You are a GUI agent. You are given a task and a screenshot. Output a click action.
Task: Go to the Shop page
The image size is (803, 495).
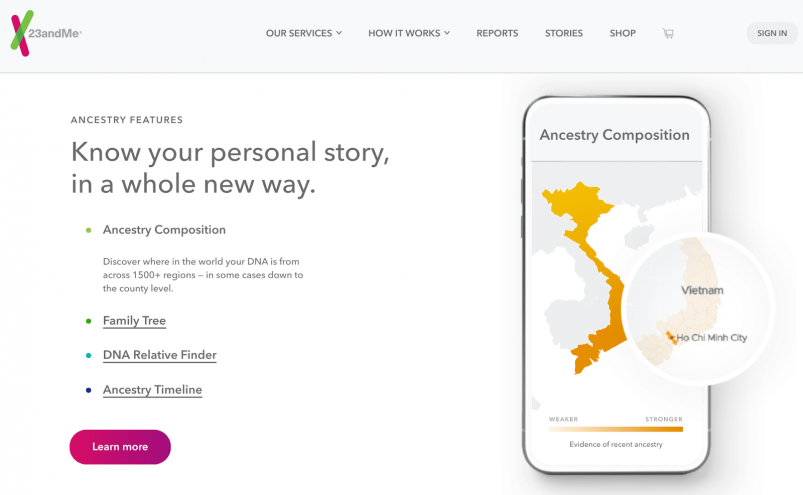coord(623,33)
